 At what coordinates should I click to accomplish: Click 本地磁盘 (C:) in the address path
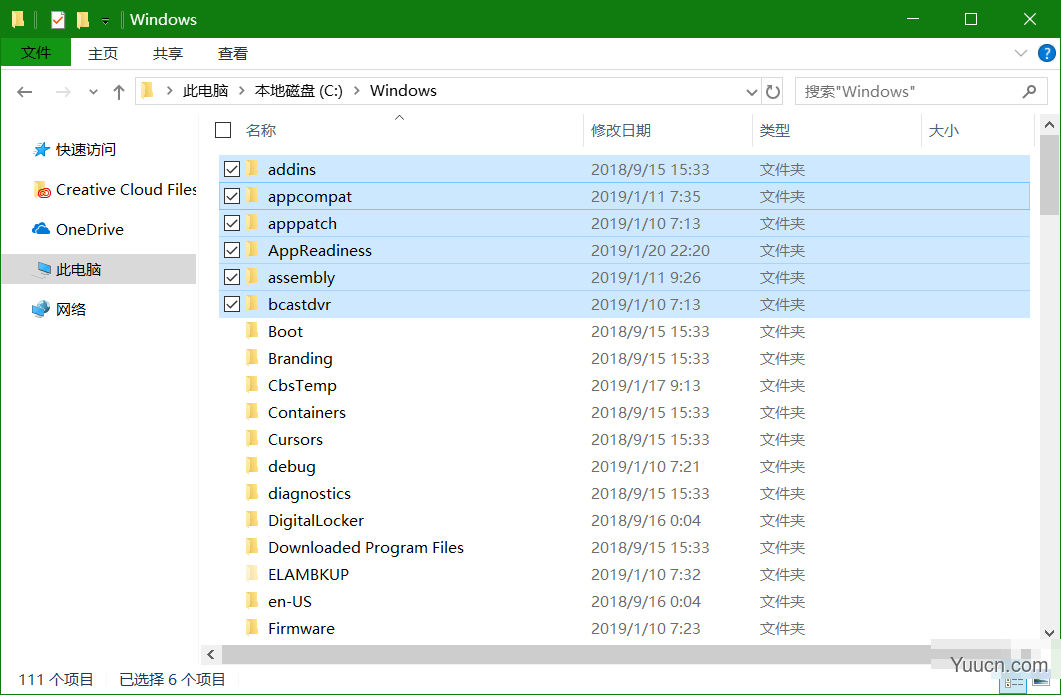click(298, 91)
